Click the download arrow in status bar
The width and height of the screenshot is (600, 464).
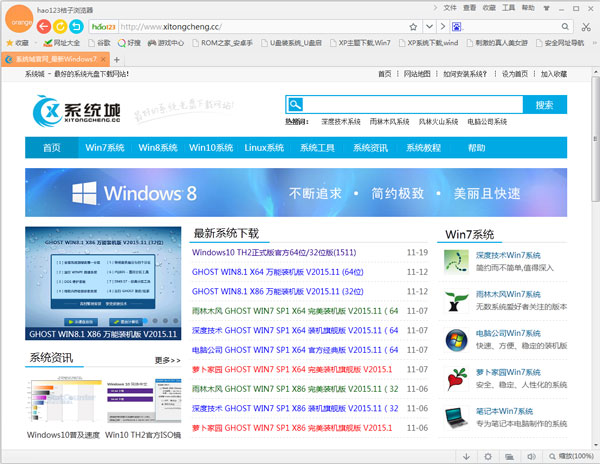click(x=466, y=456)
